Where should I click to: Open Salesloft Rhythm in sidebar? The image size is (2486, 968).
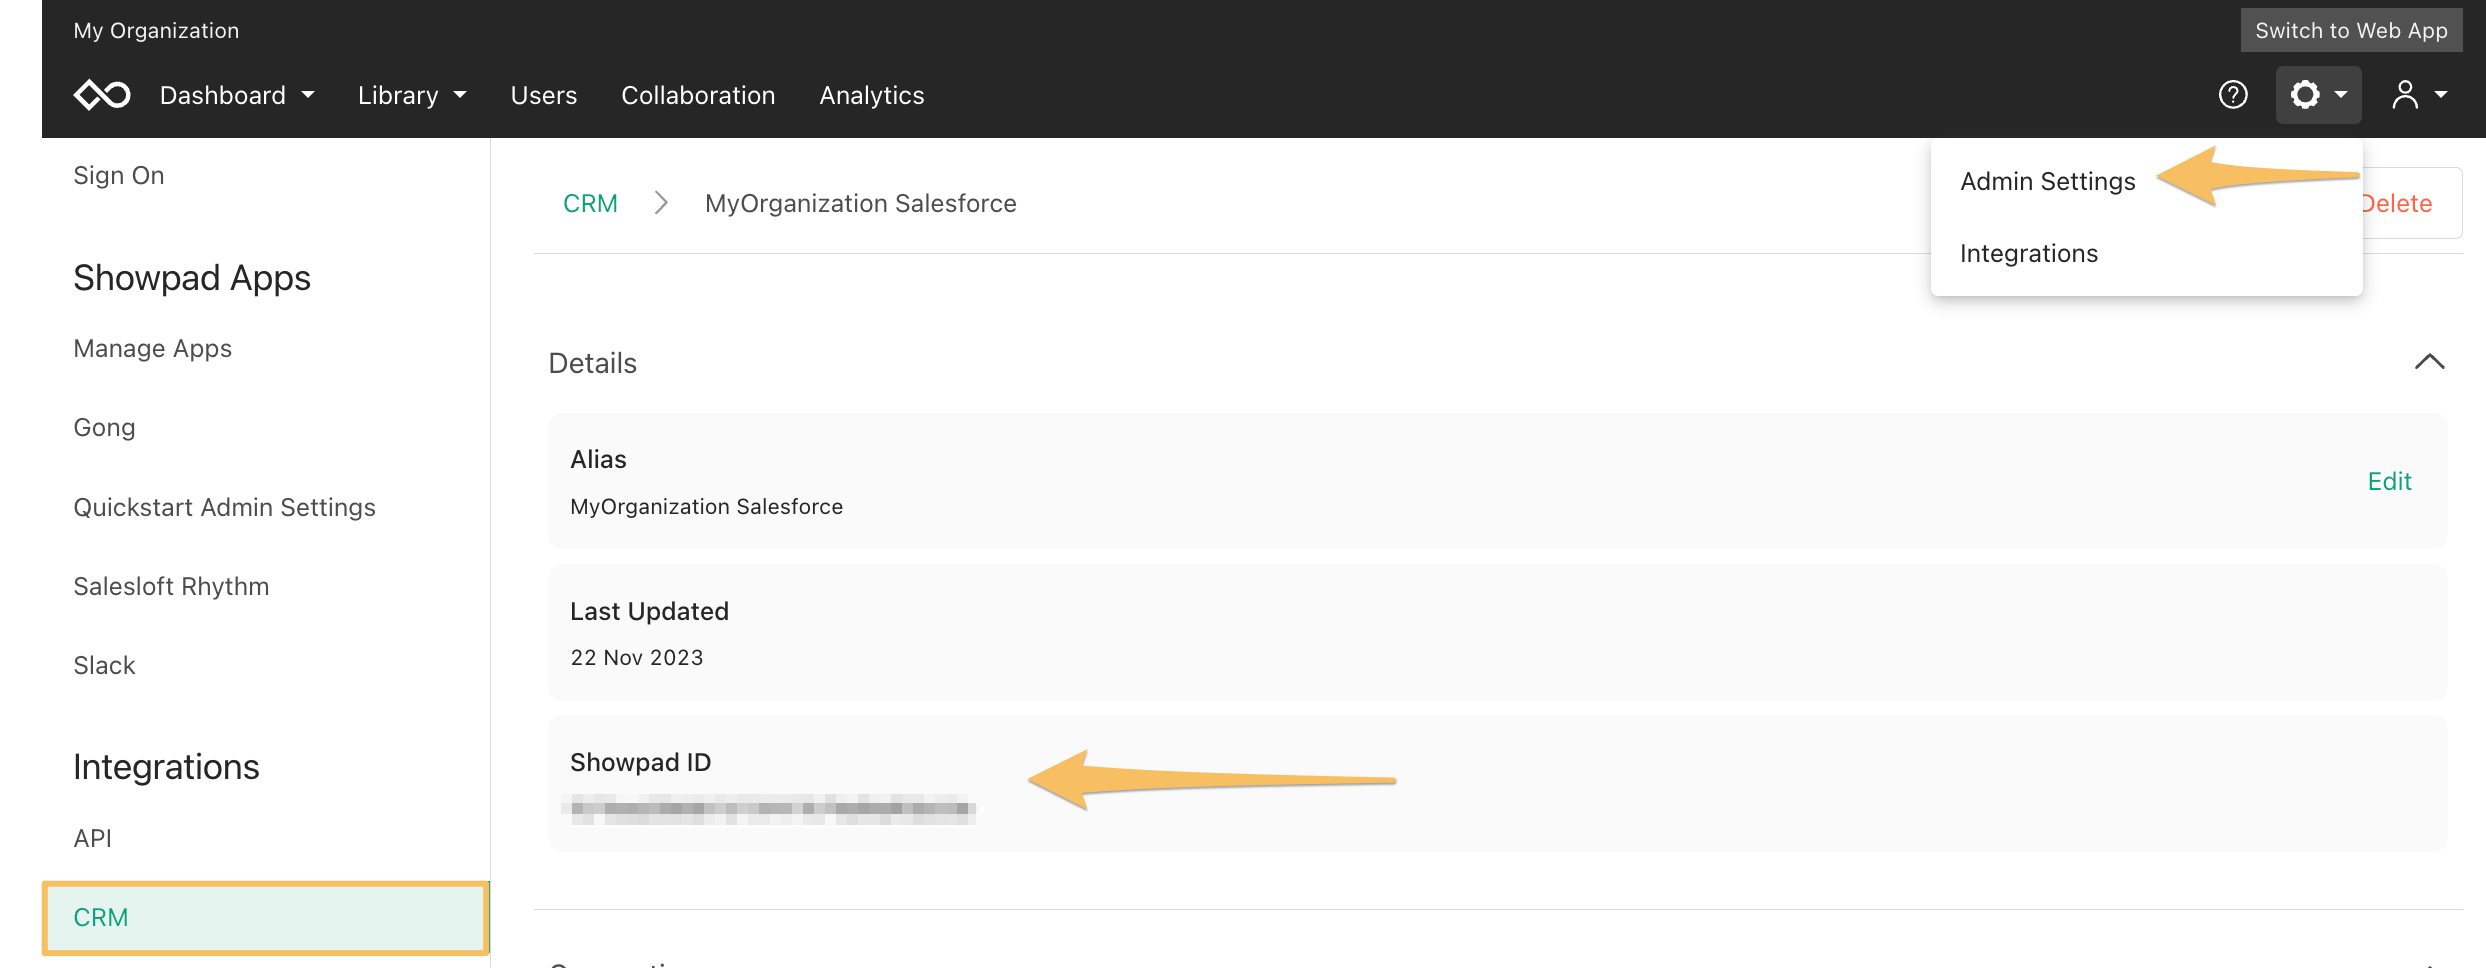click(x=171, y=586)
